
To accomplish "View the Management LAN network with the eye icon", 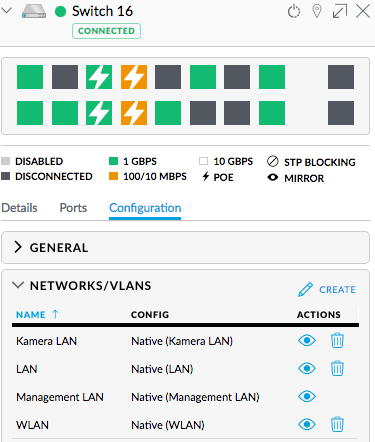I will [x=307, y=396].
